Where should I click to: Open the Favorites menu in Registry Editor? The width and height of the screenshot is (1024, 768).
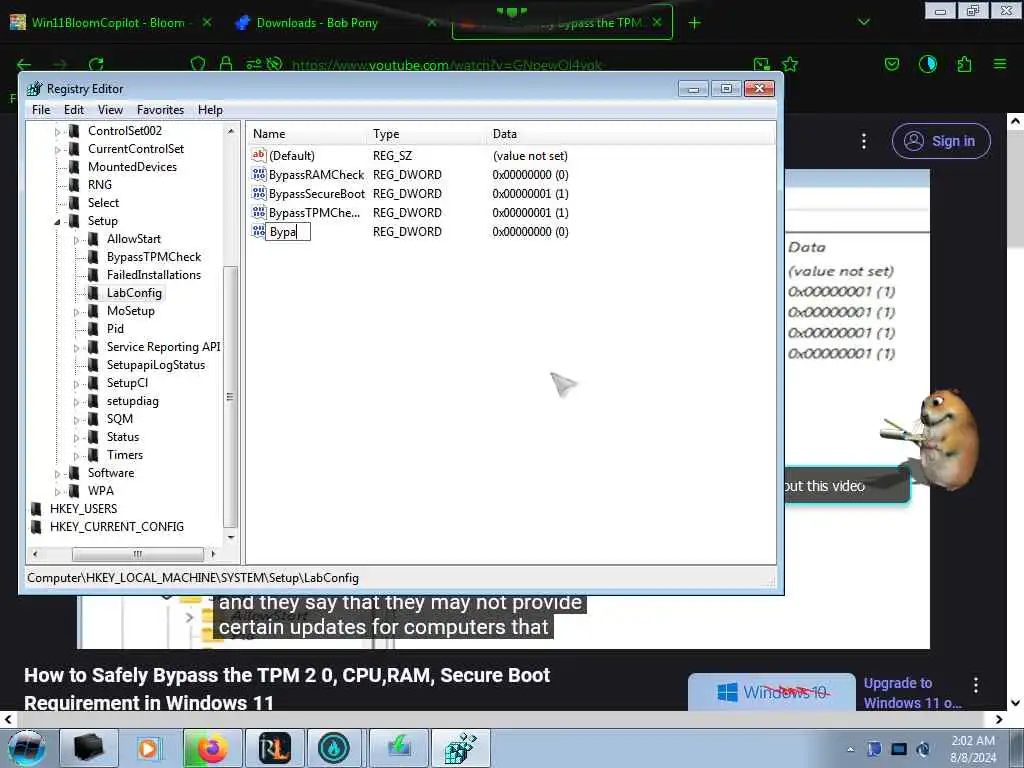[160, 110]
